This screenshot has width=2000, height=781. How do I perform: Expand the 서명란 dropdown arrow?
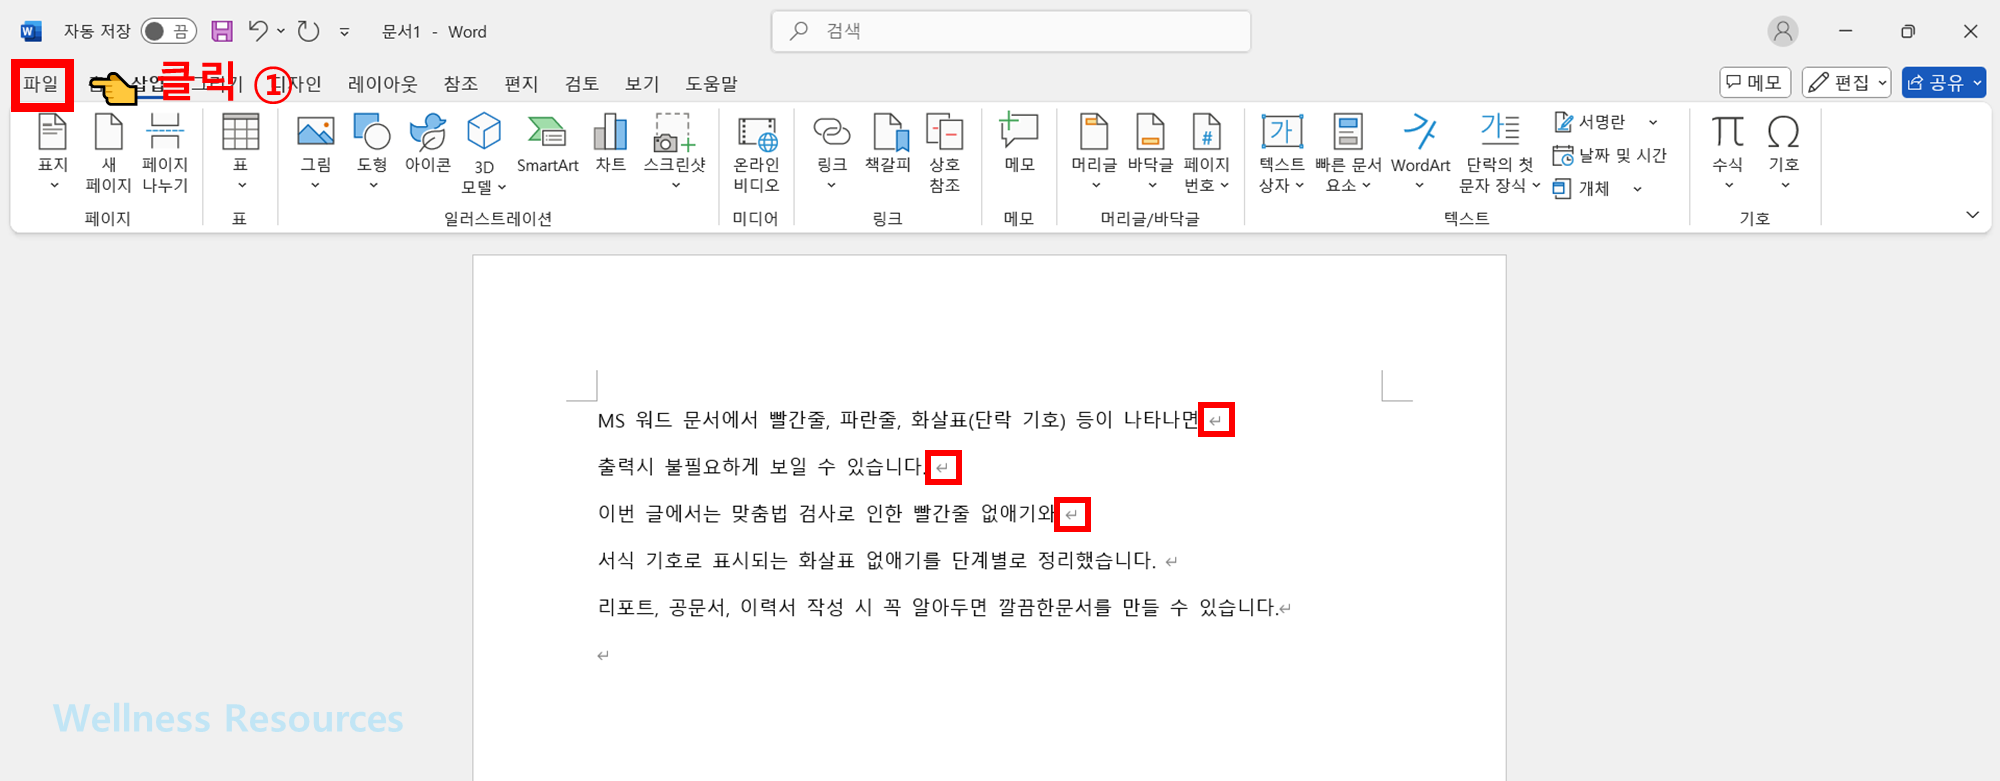point(1653,123)
